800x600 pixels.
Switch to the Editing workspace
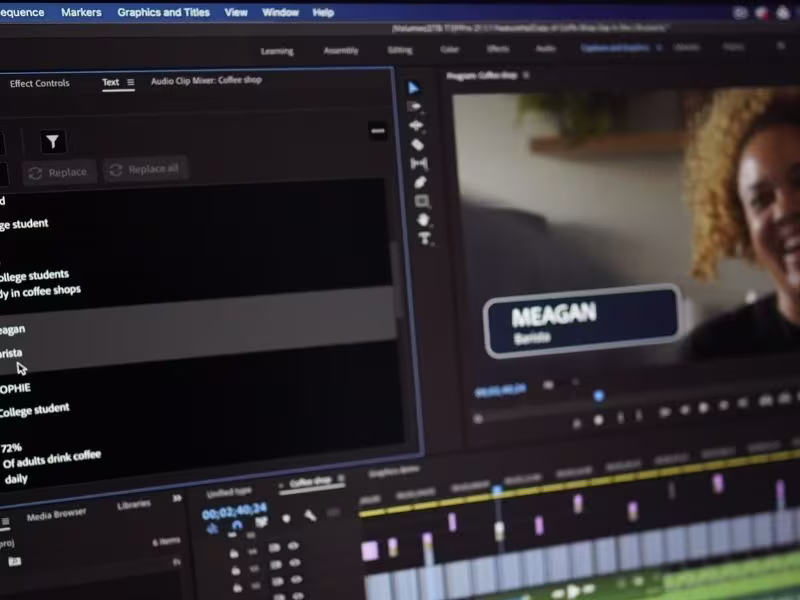(x=400, y=49)
